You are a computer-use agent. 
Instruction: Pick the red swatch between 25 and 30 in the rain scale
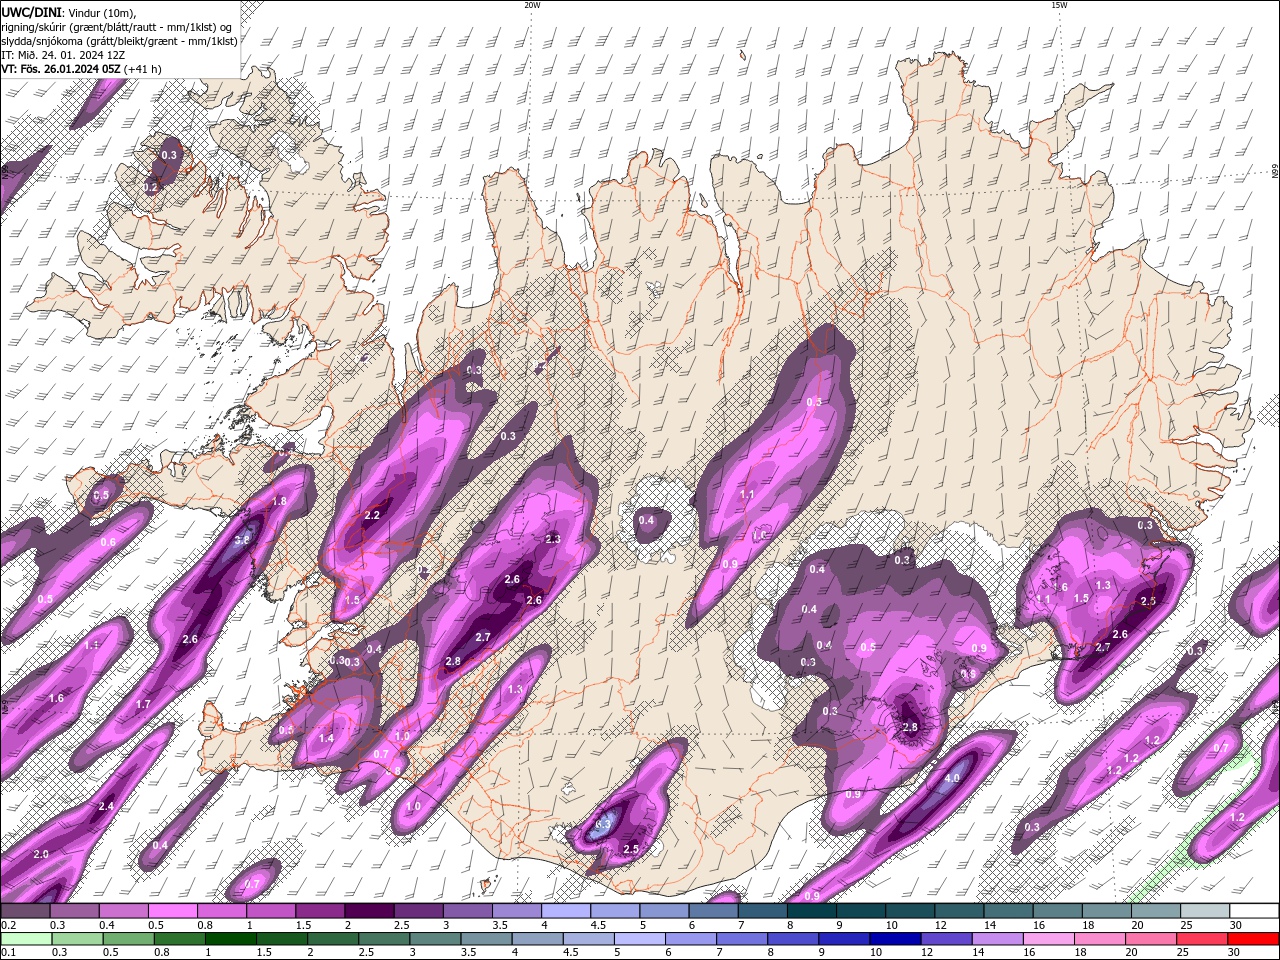coord(1202,938)
